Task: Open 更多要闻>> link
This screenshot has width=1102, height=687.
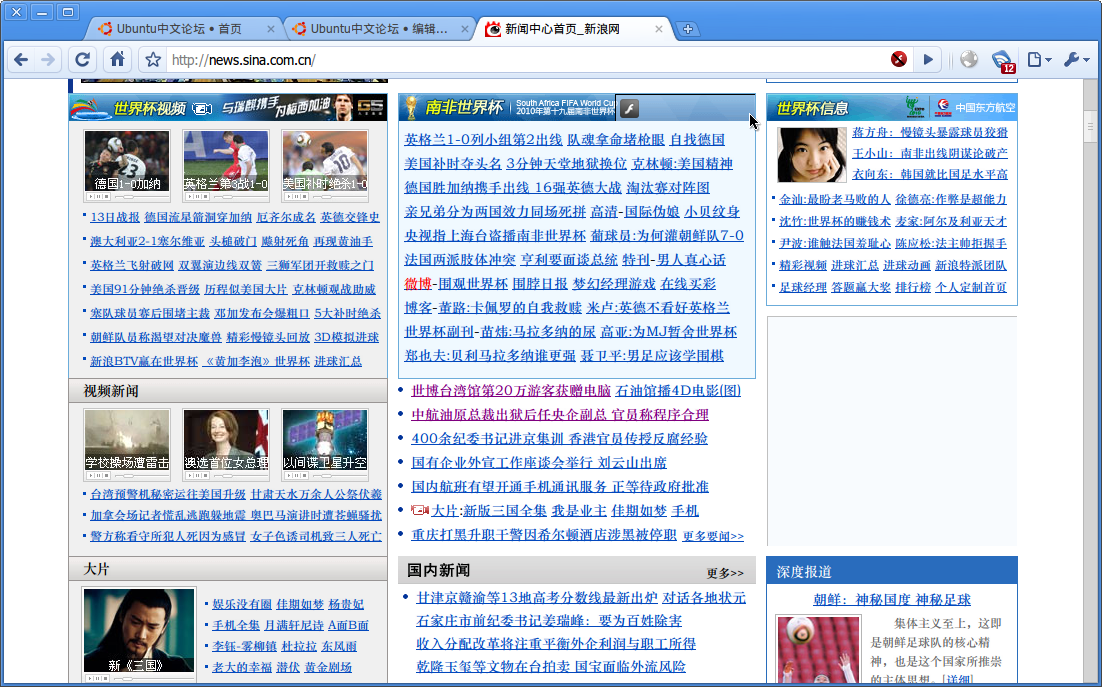Action: pos(713,536)
